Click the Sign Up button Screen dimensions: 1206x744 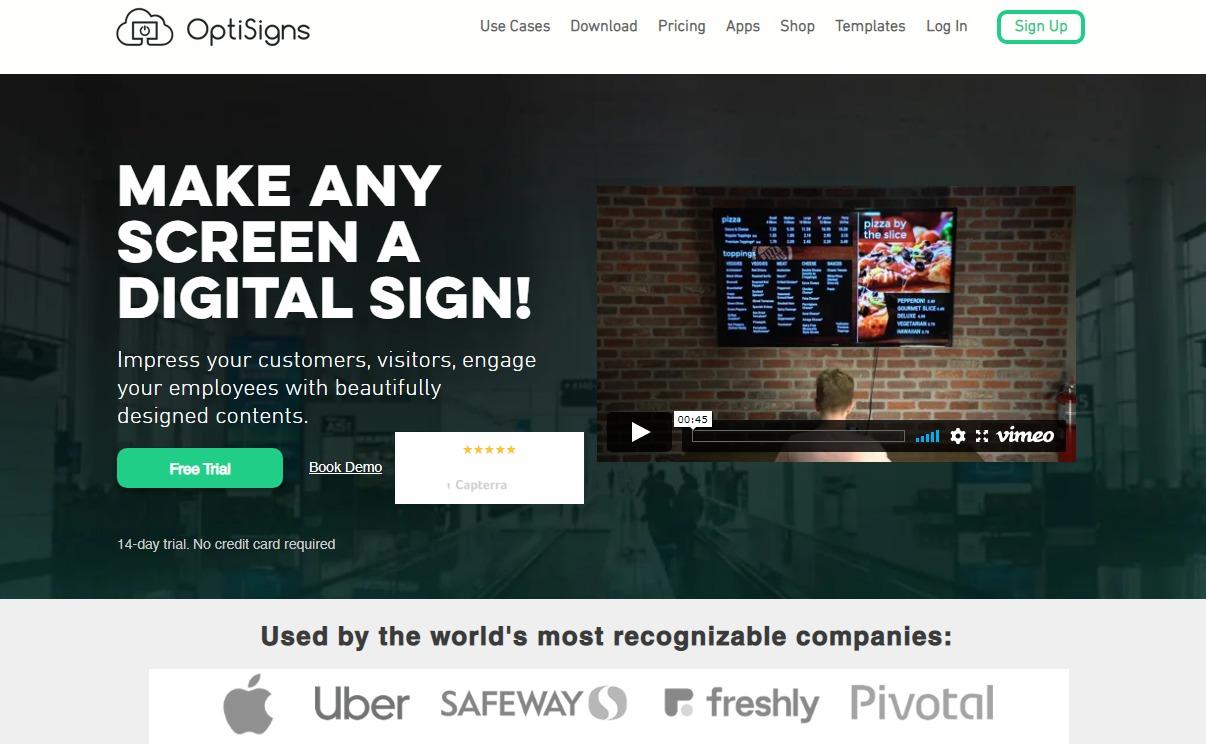pyautogui.click(x=1041, y=26)
